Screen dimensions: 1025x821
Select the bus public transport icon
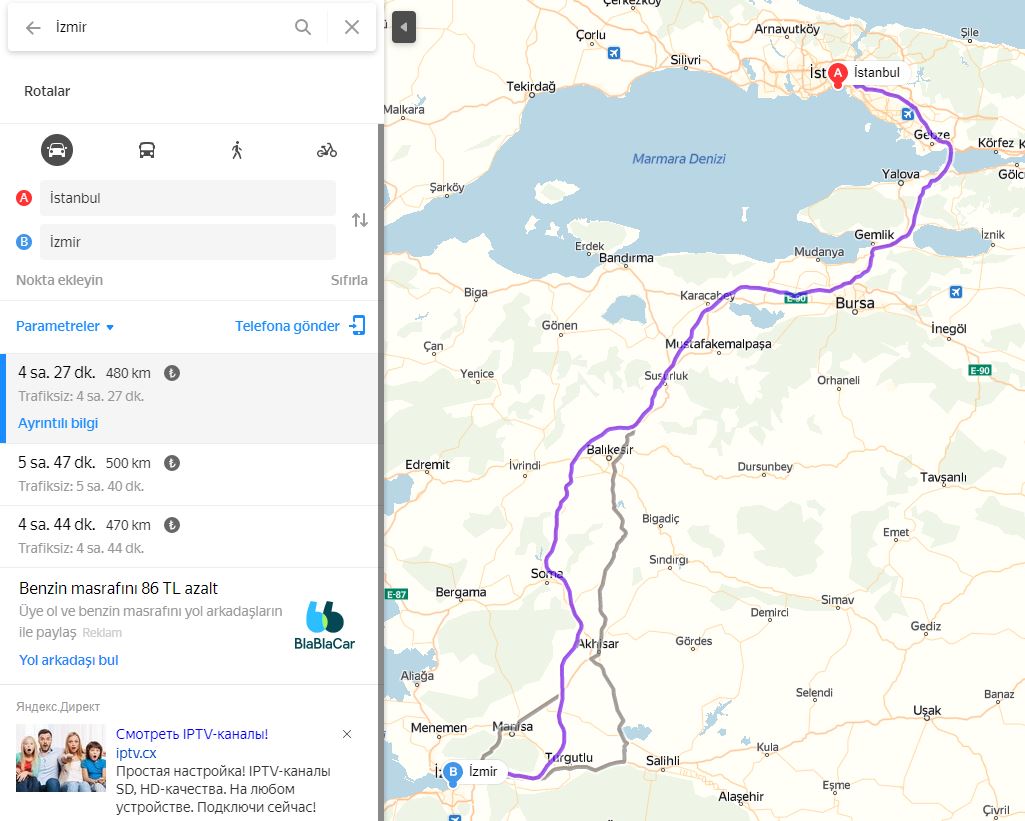point(147,150)
